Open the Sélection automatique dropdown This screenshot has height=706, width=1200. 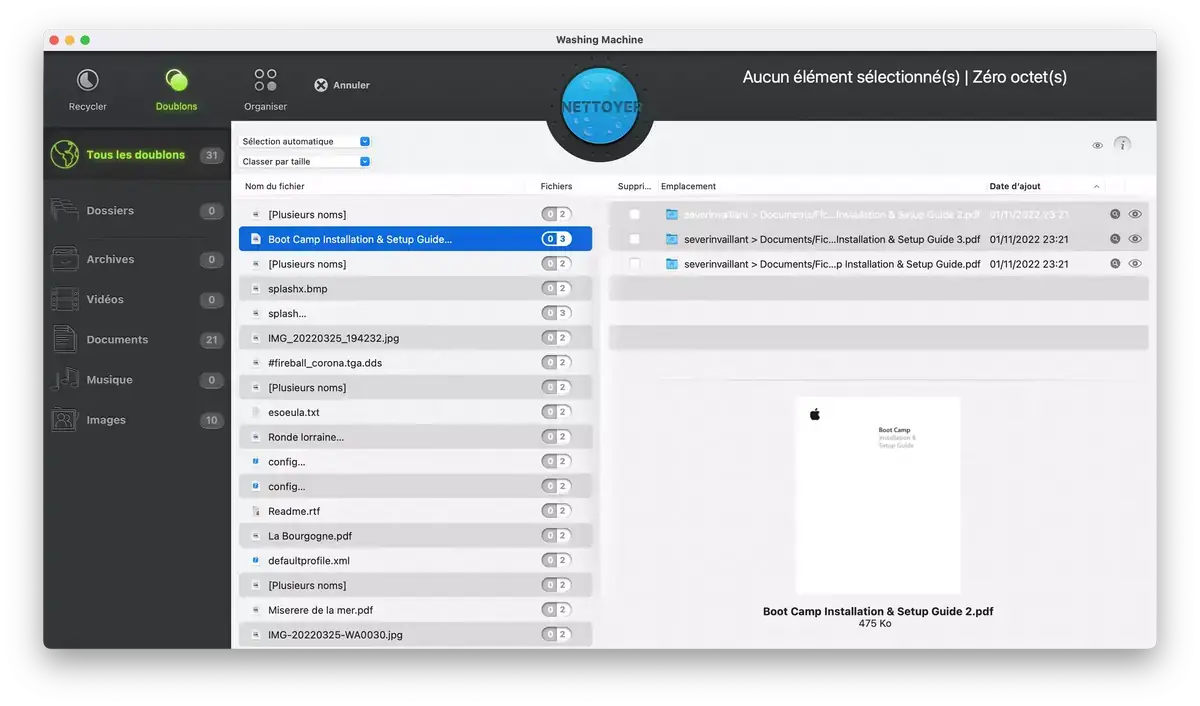coord(305,142)
